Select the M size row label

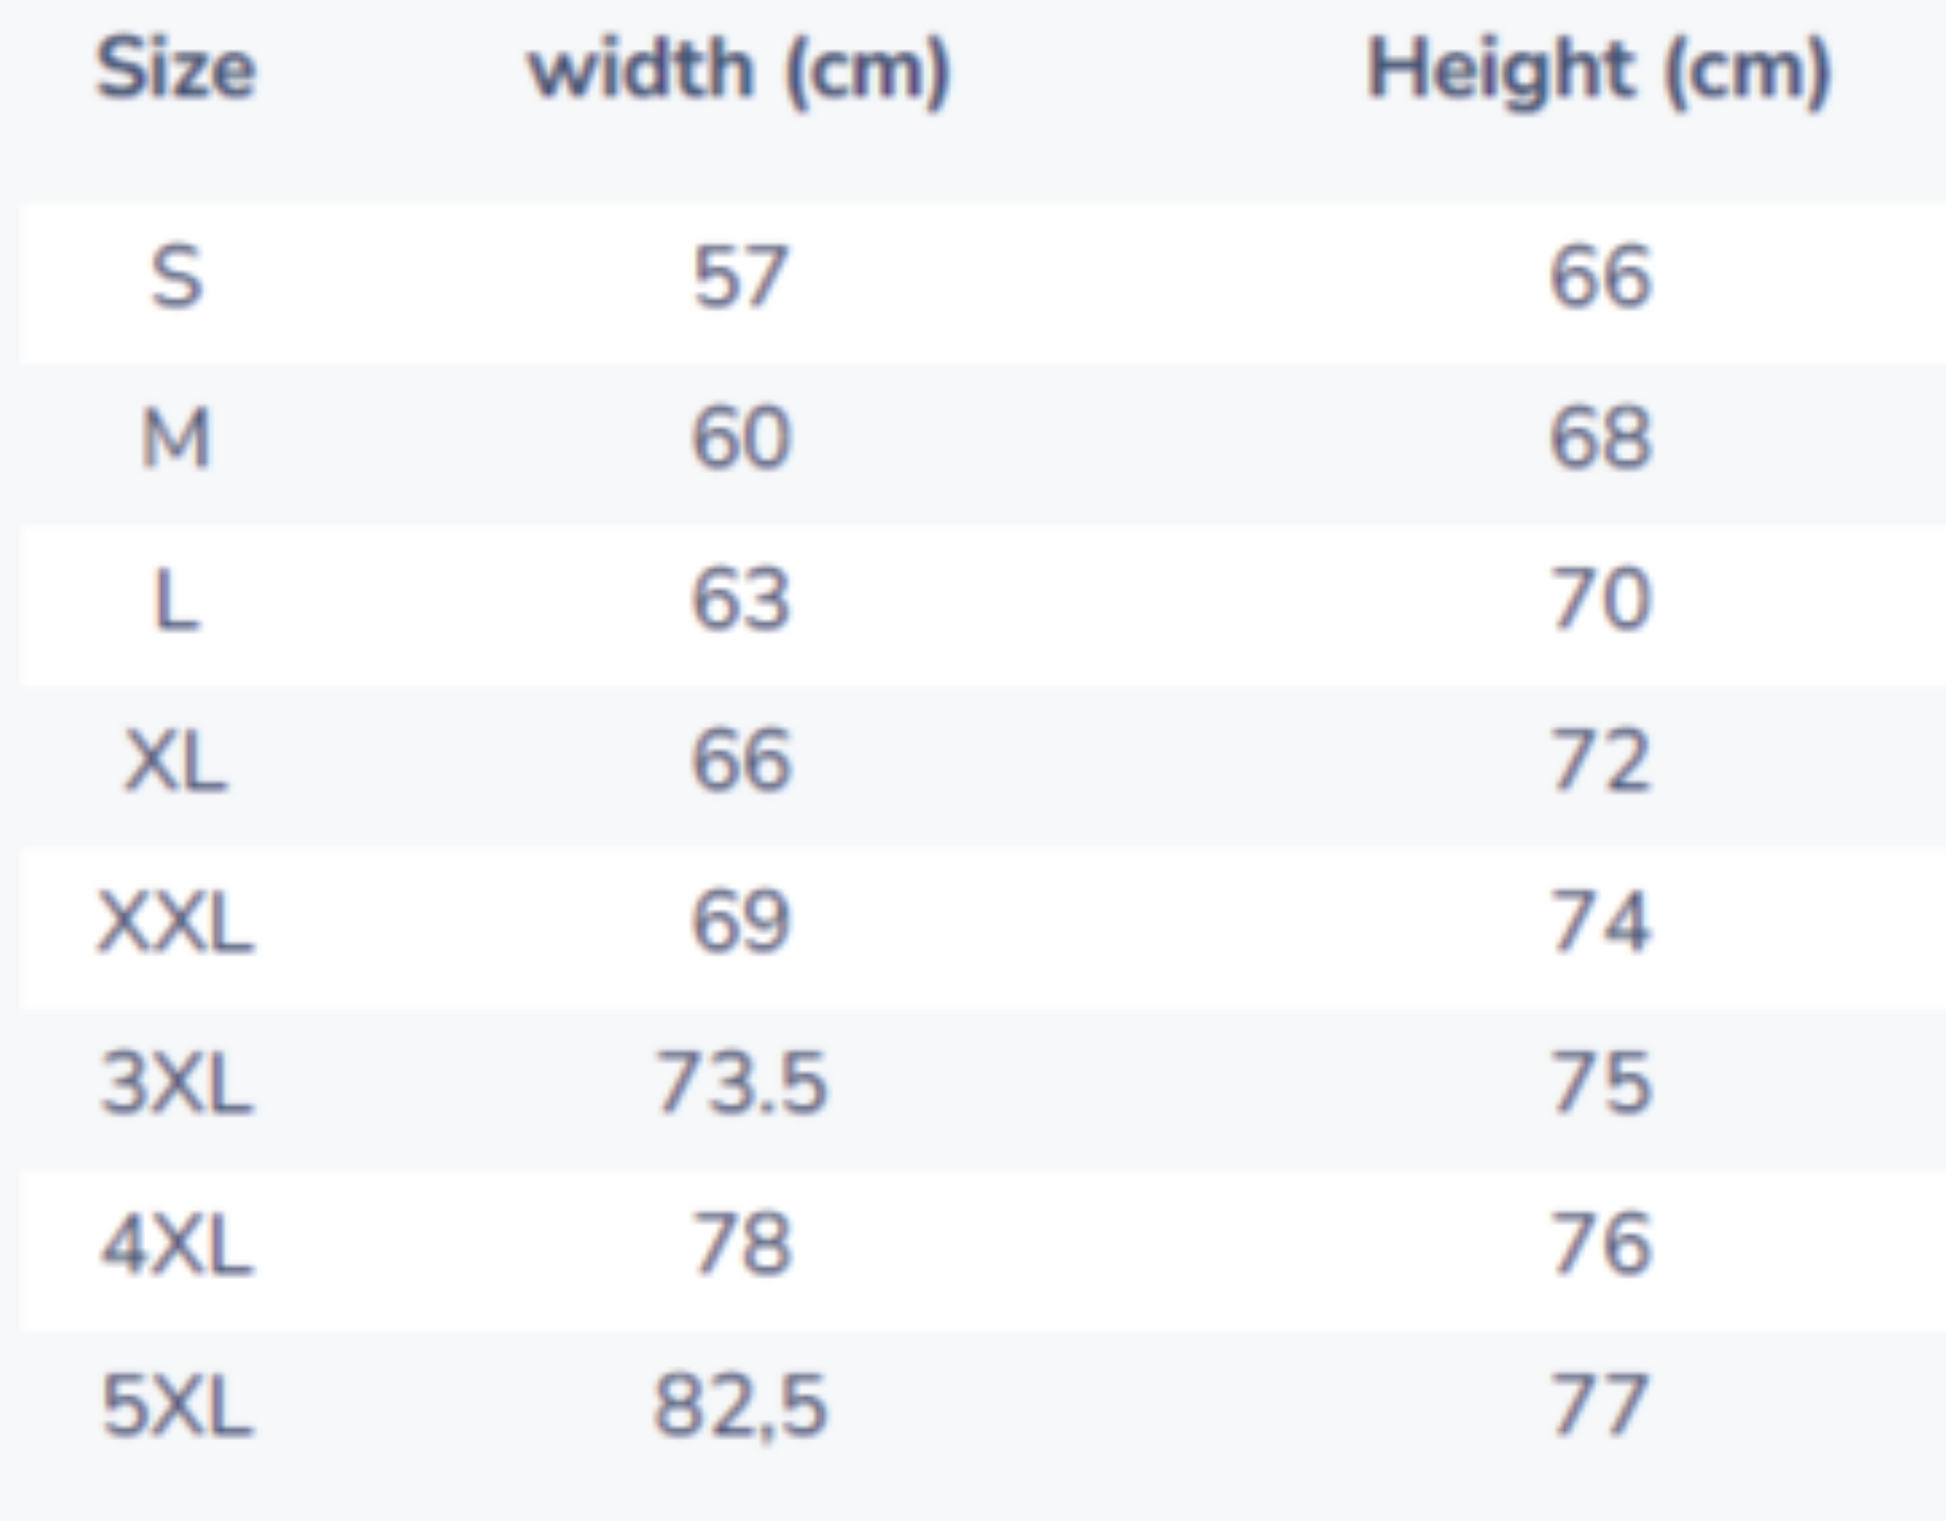[x=176, y=439]
